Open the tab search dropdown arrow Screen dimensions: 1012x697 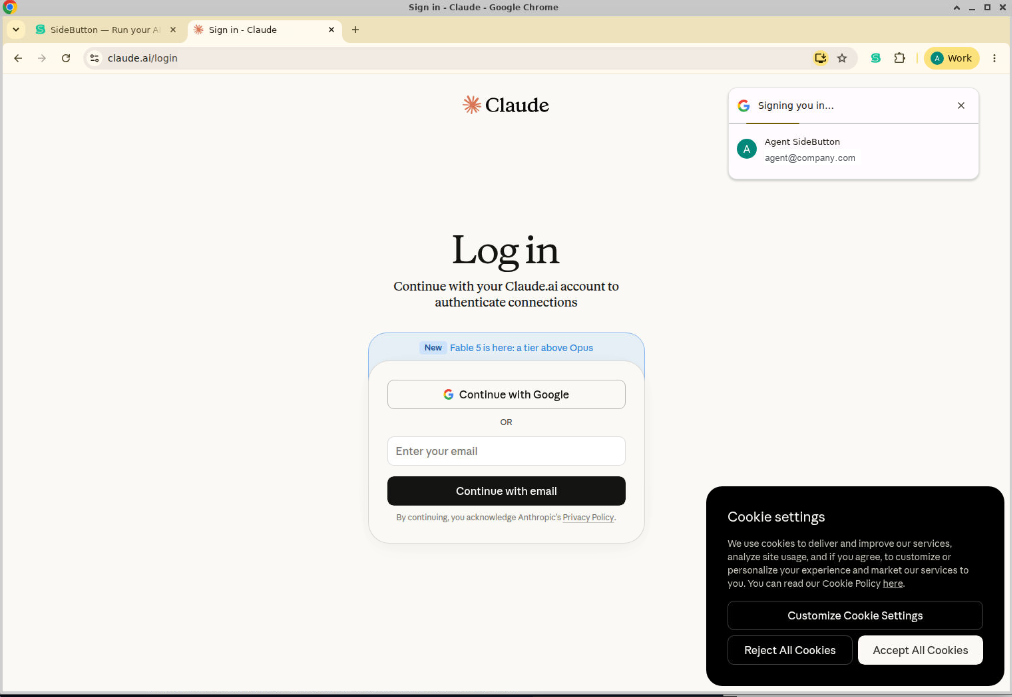pos(15,30)
